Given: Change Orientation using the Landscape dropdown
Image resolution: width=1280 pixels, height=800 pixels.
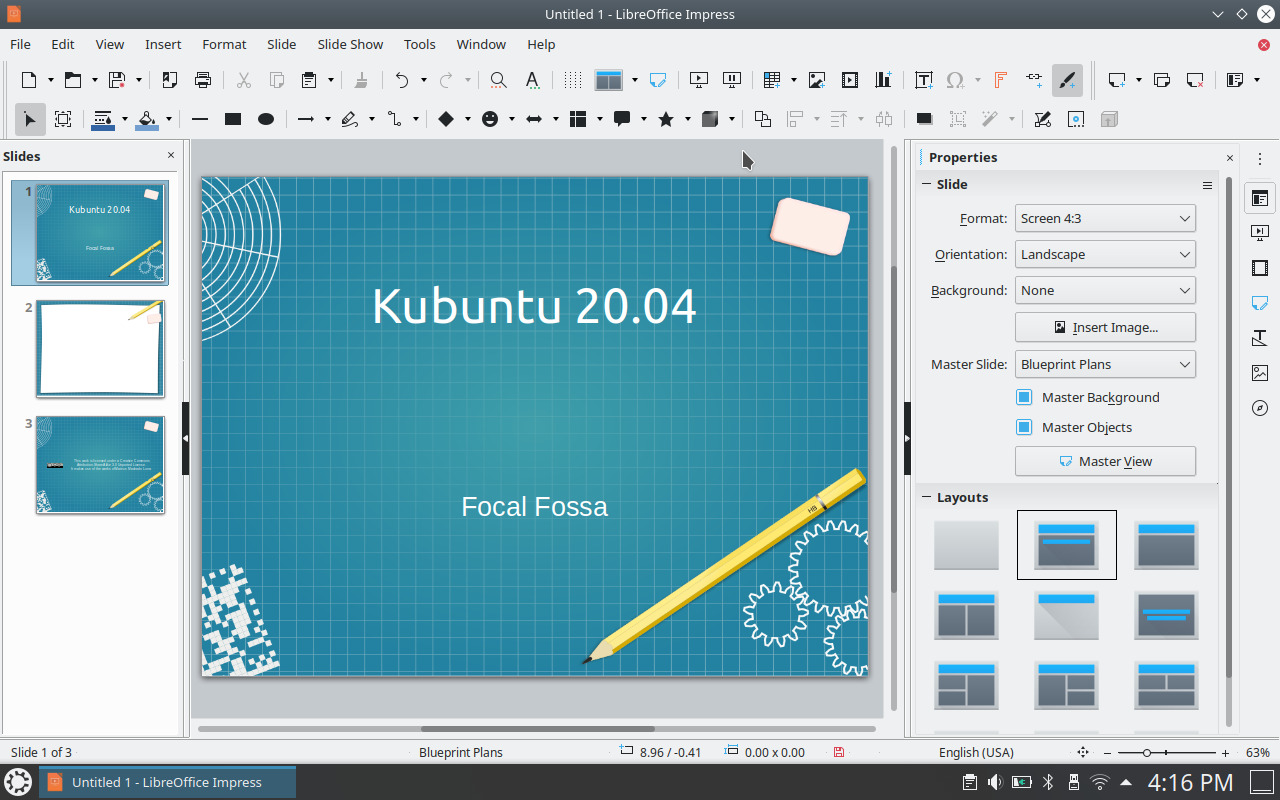Looking at the screenshot, I should point(1105,254).
